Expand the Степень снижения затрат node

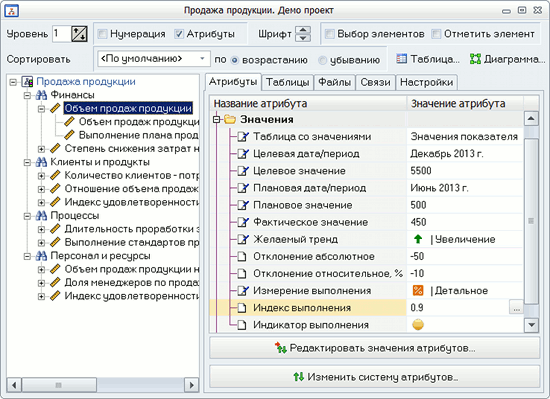coord(41,149)
